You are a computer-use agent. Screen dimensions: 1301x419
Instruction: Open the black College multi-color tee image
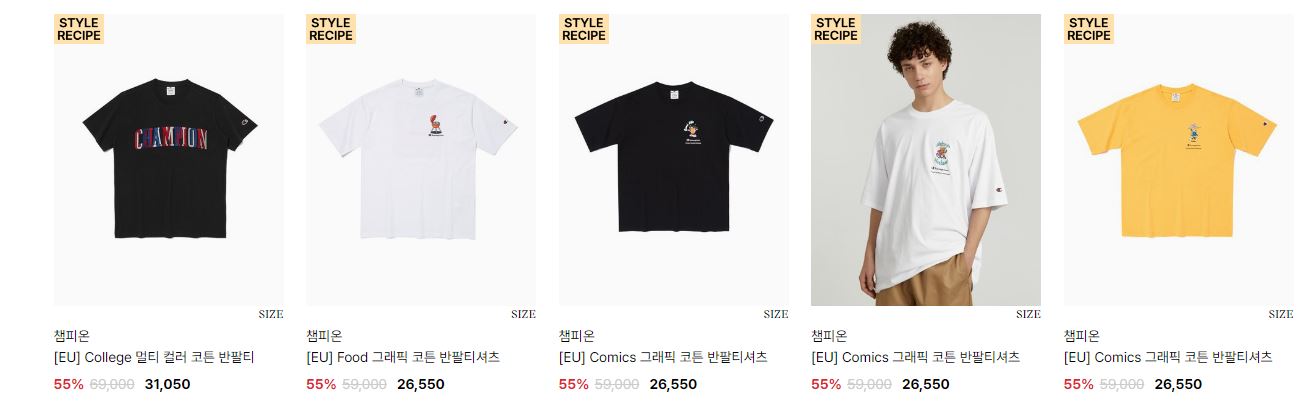pyautogui.click(x=168, y=160)
